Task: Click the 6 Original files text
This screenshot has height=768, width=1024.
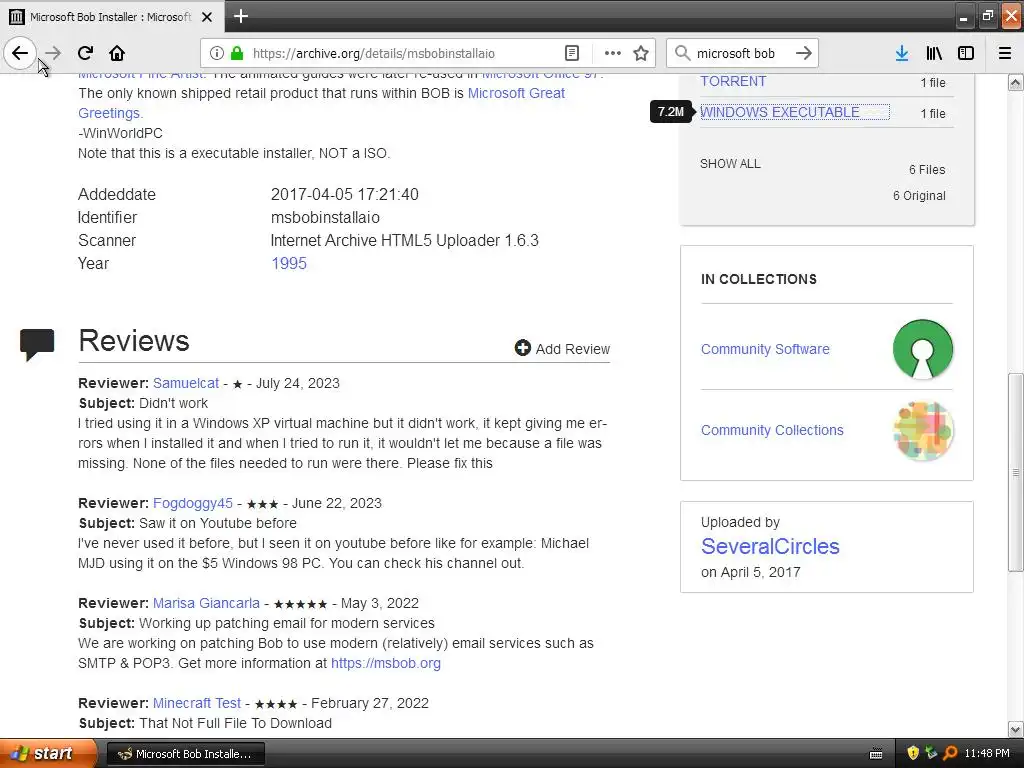Action: 919,196
